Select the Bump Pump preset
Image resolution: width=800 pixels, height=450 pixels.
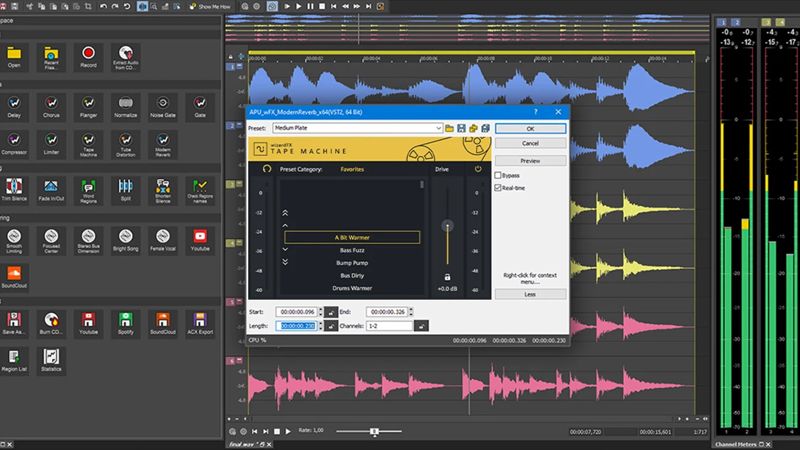tap(352, 263)
